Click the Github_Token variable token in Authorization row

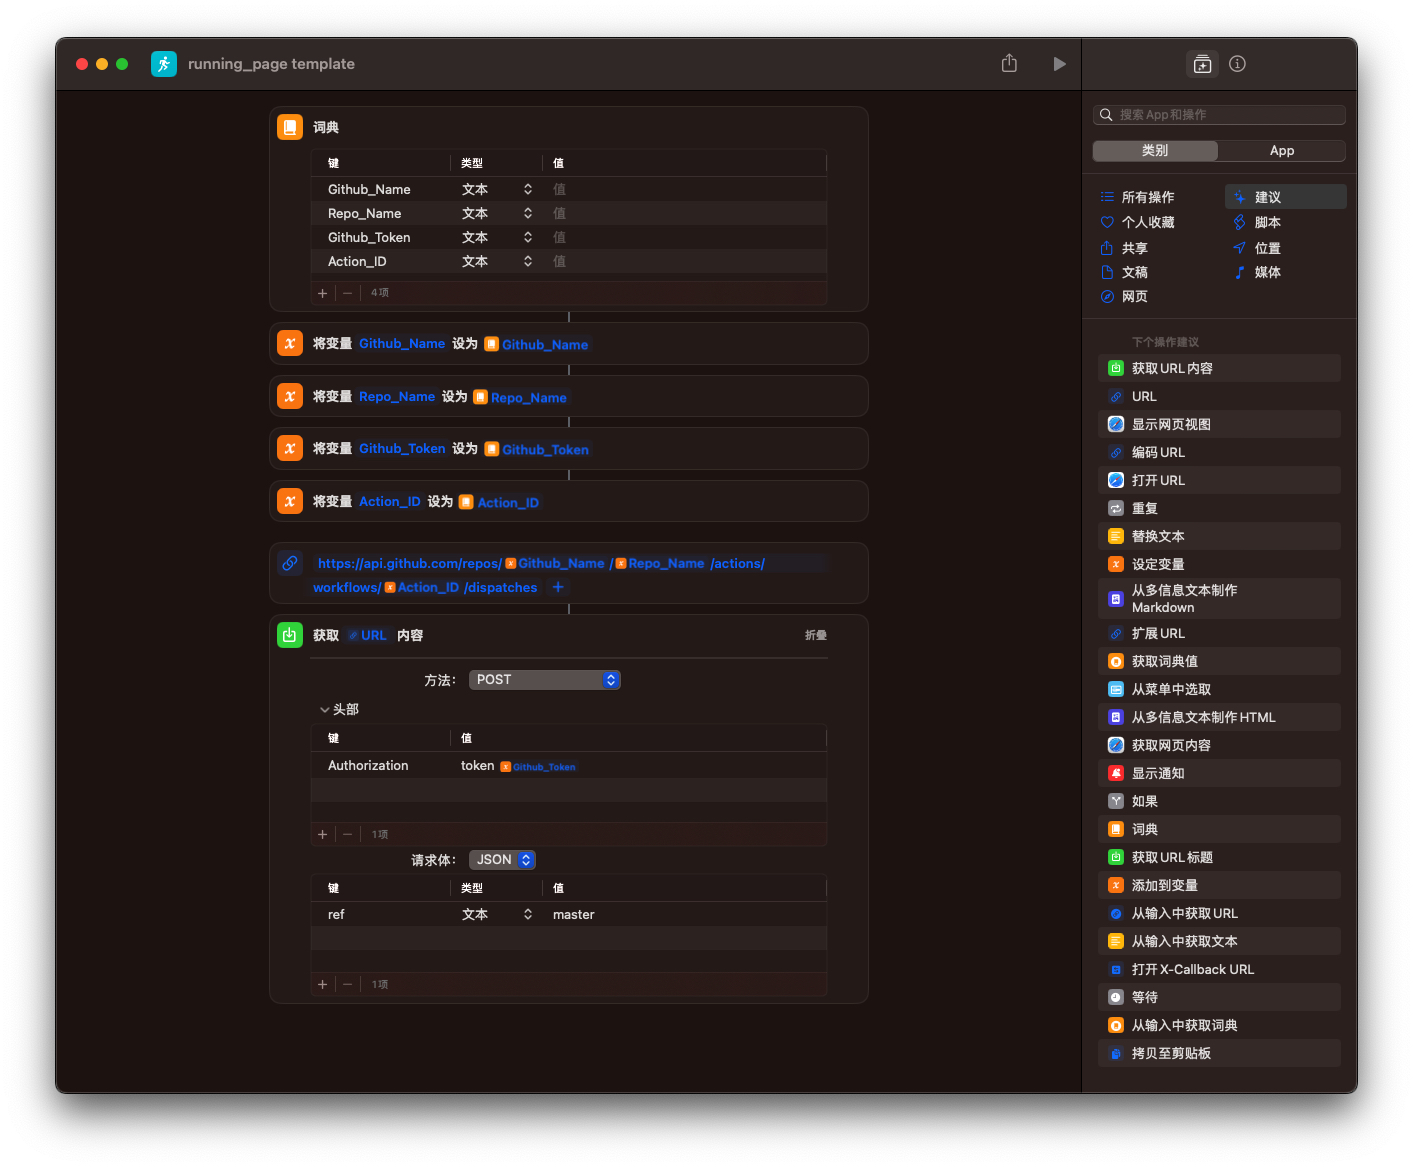[x=538, y=766]
